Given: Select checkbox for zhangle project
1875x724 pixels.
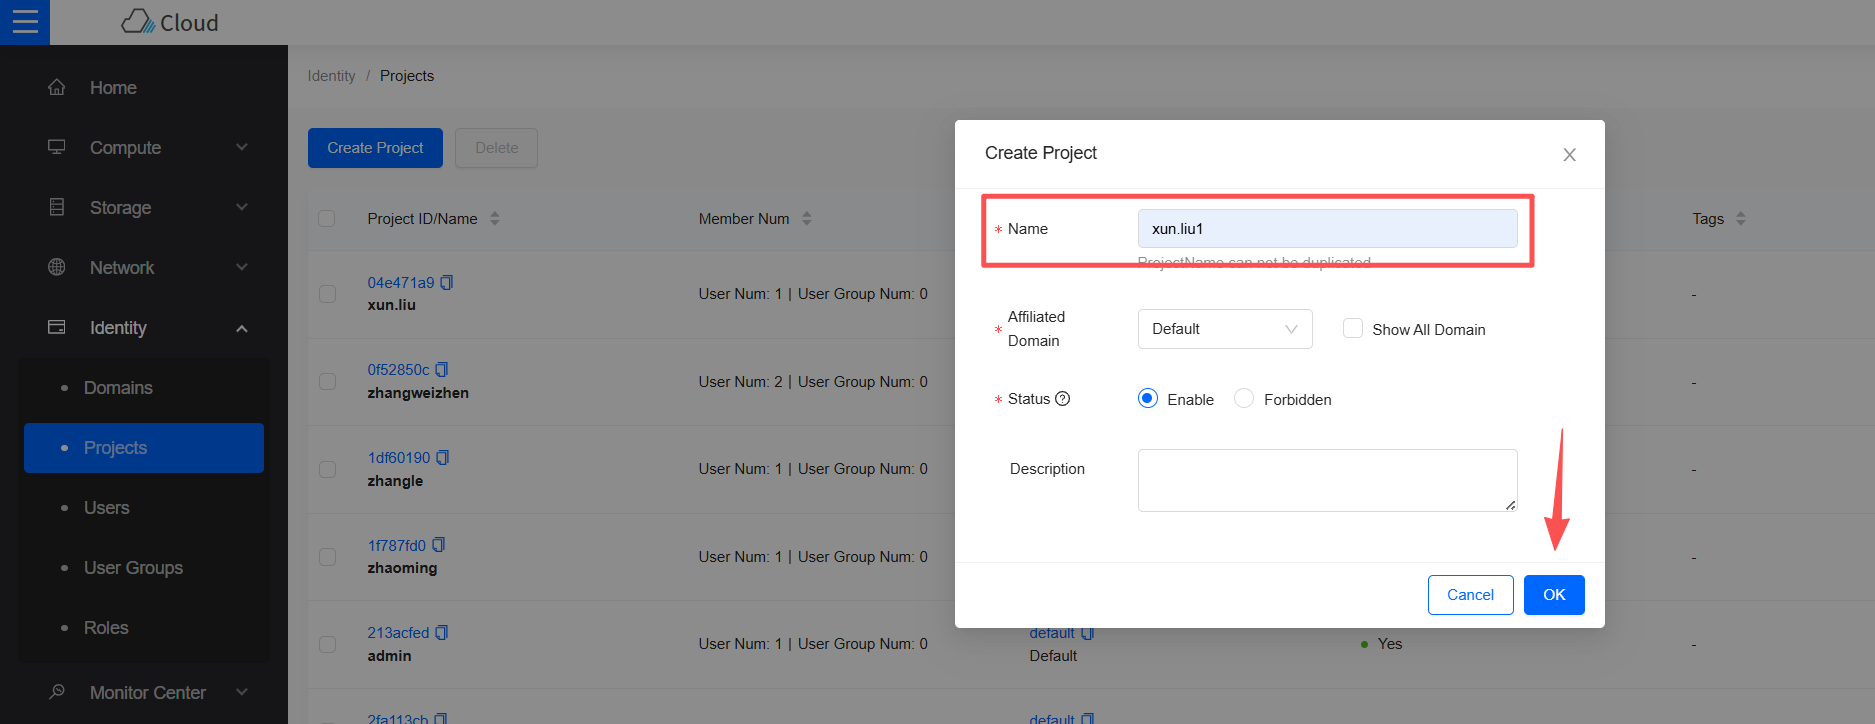Looking at the screenshot, I should pyautogui.click(x=327, y=469).
